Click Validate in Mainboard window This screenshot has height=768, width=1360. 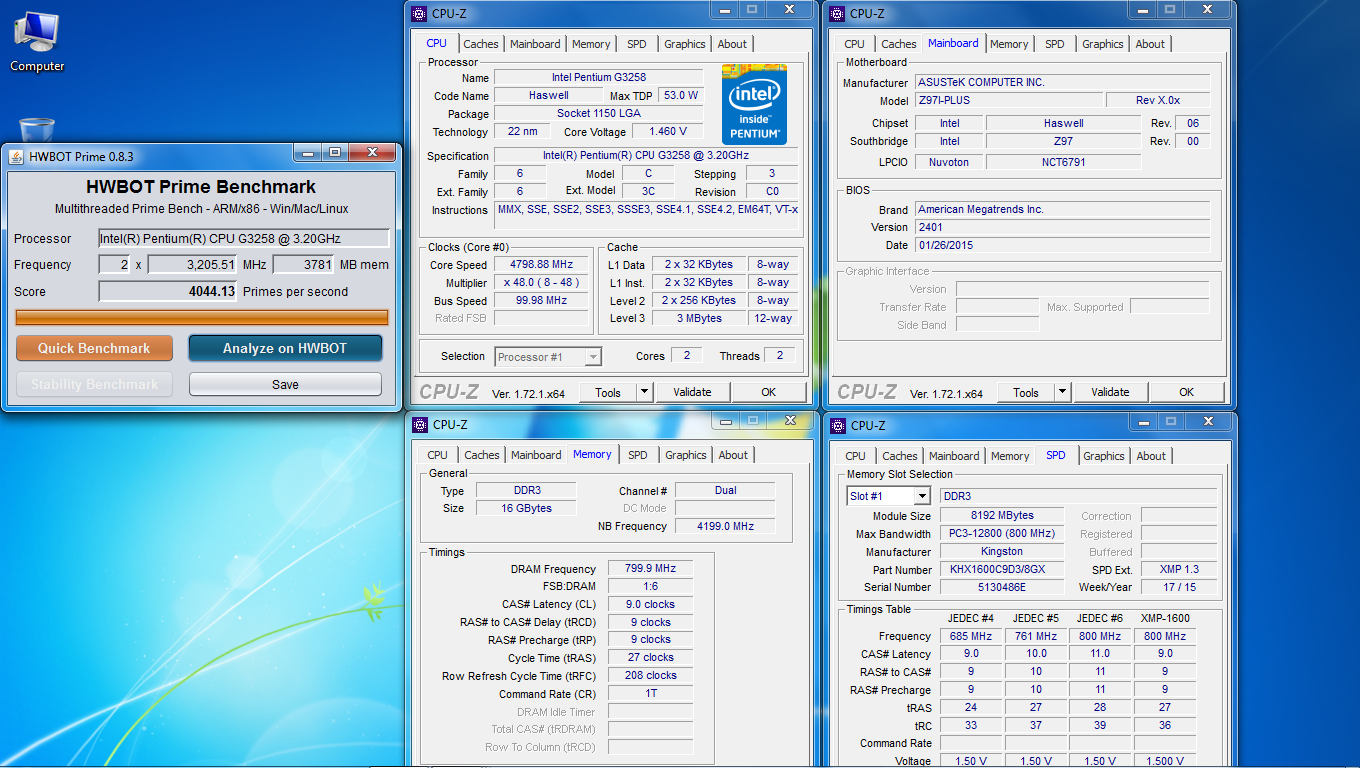point(1110,392)
